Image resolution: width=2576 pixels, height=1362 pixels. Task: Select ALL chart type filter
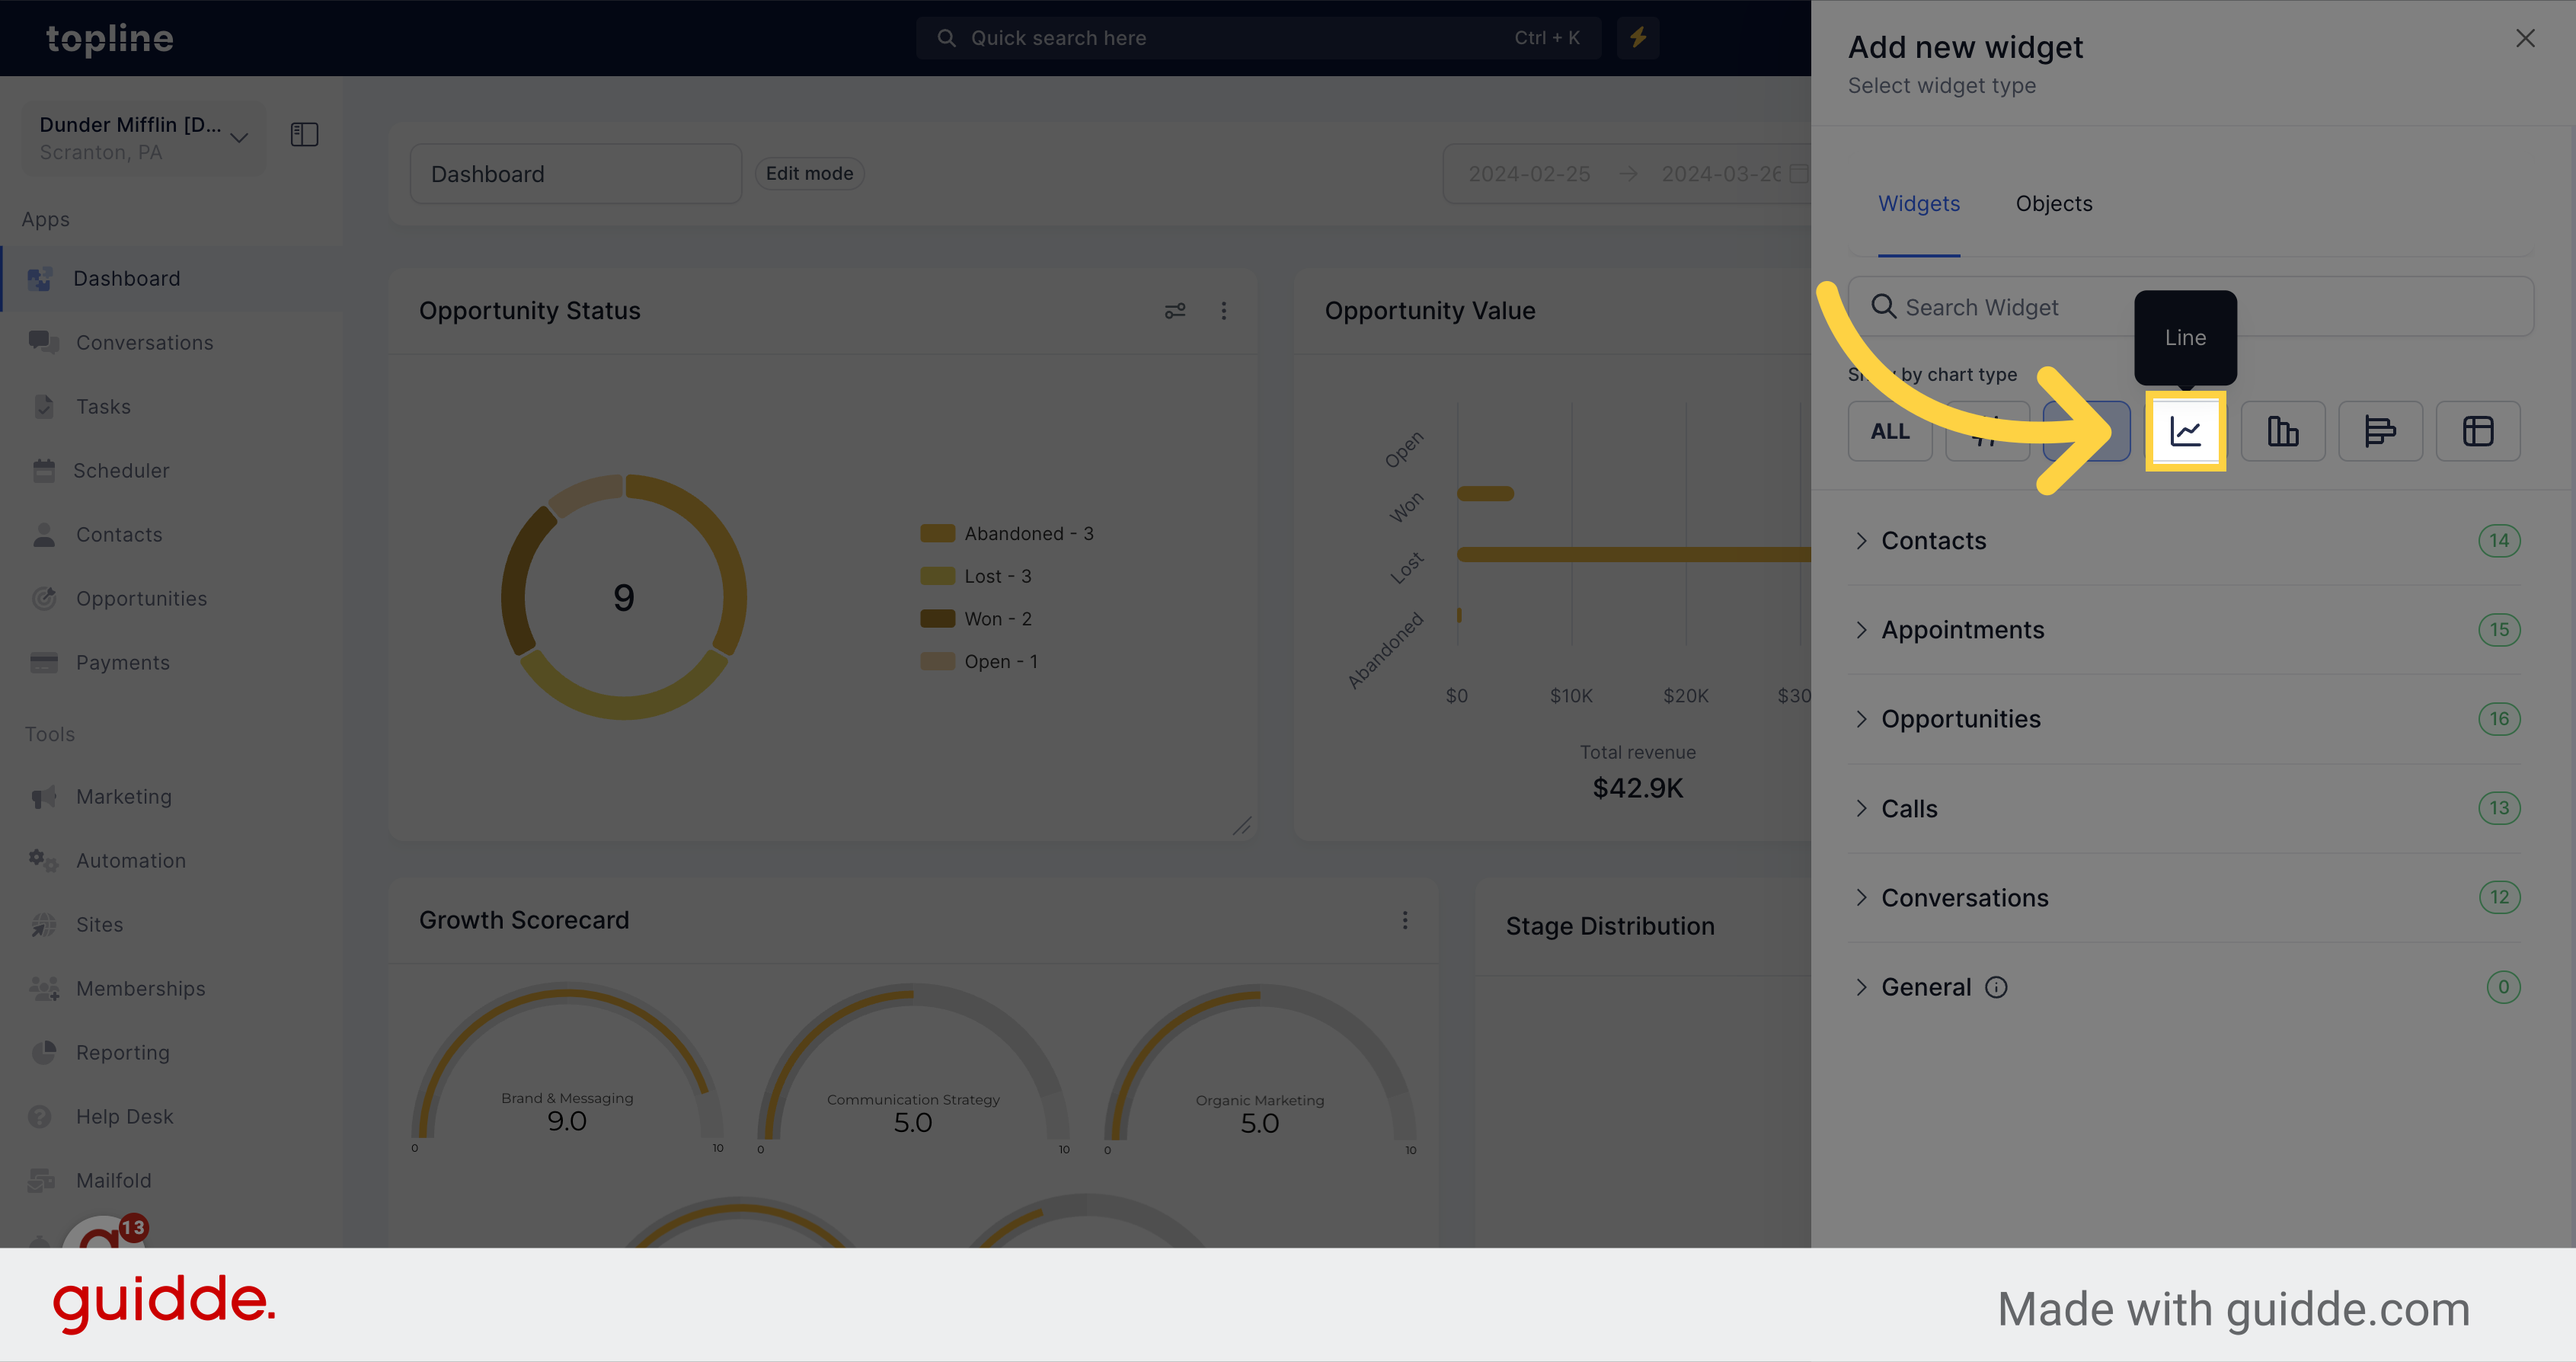[1890, 431]
